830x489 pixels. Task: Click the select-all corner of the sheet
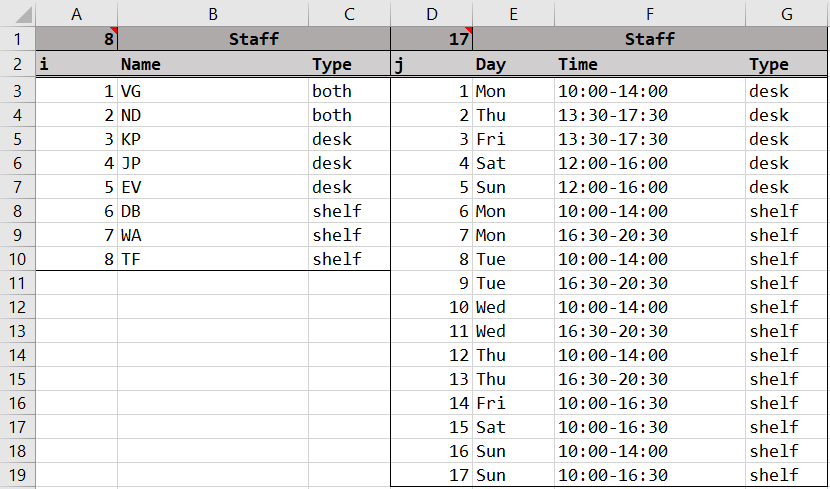coord(17,13)
